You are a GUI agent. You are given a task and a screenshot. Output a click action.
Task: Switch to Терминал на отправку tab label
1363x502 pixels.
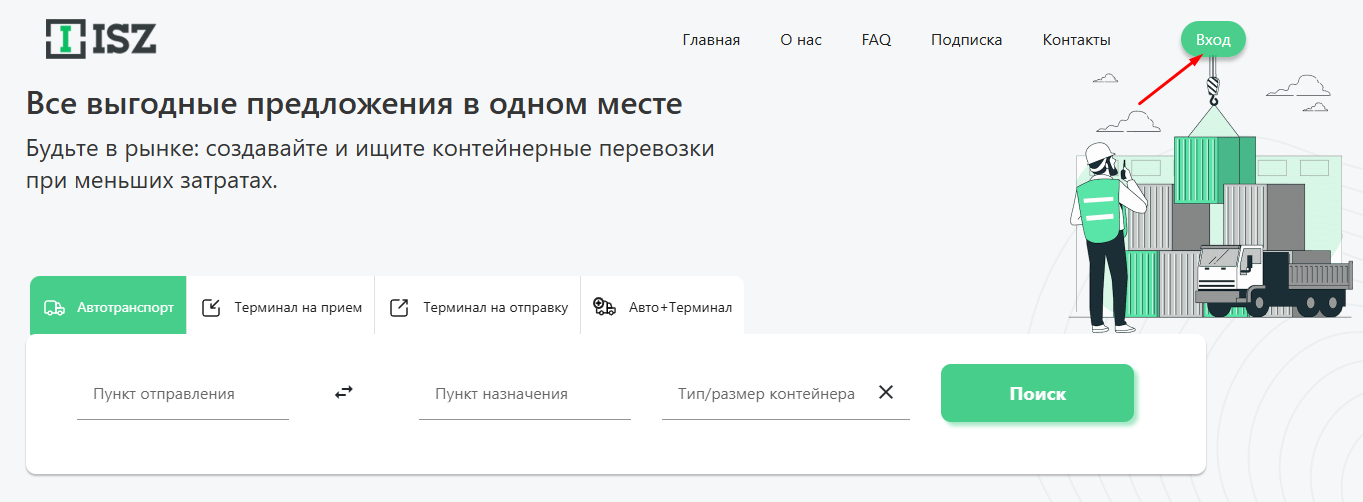tap(495, 307)
